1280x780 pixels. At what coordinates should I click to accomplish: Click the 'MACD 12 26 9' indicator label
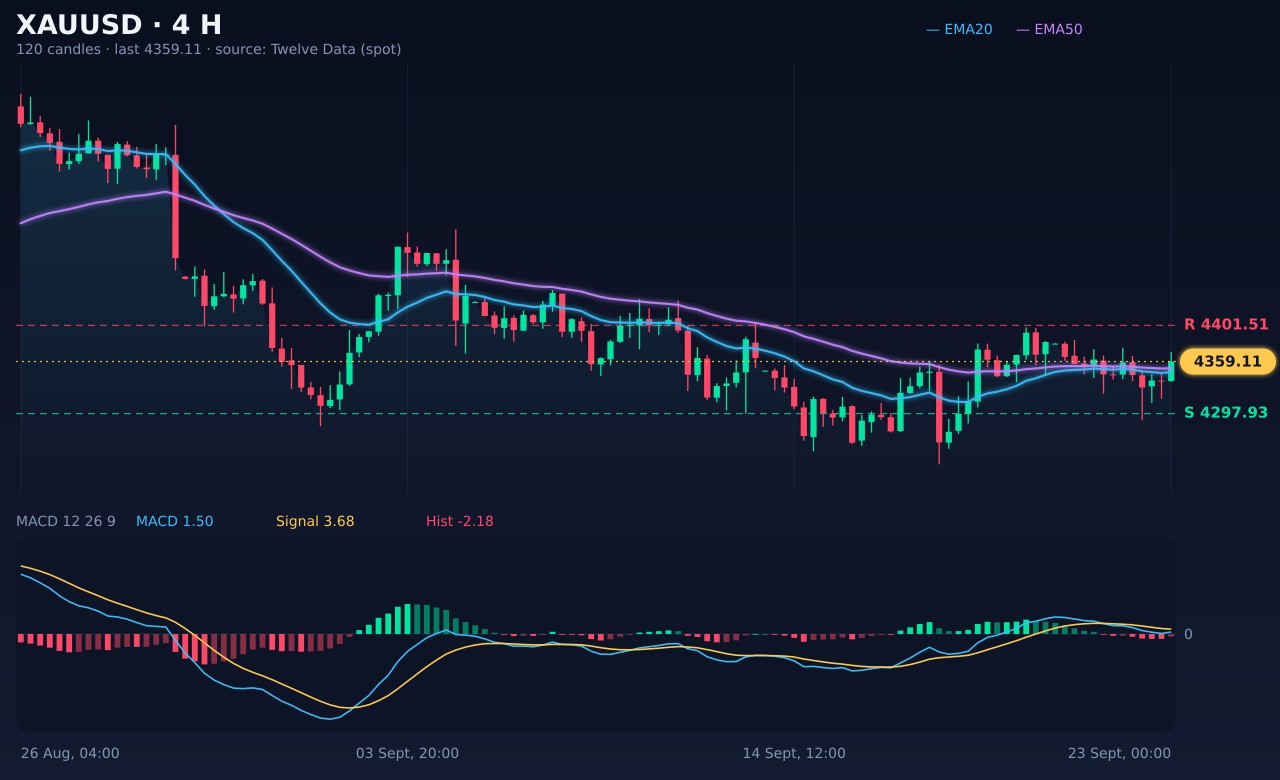point(66,521)
